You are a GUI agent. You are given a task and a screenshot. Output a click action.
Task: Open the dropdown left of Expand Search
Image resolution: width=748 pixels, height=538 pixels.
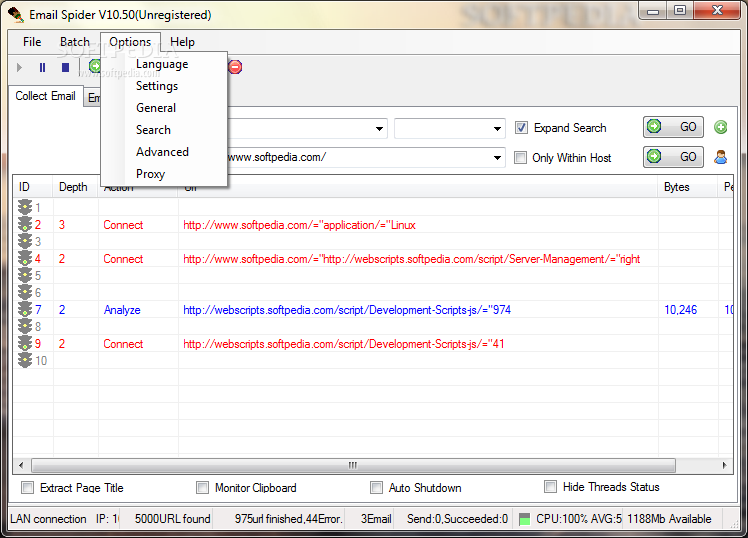(449, 129)
